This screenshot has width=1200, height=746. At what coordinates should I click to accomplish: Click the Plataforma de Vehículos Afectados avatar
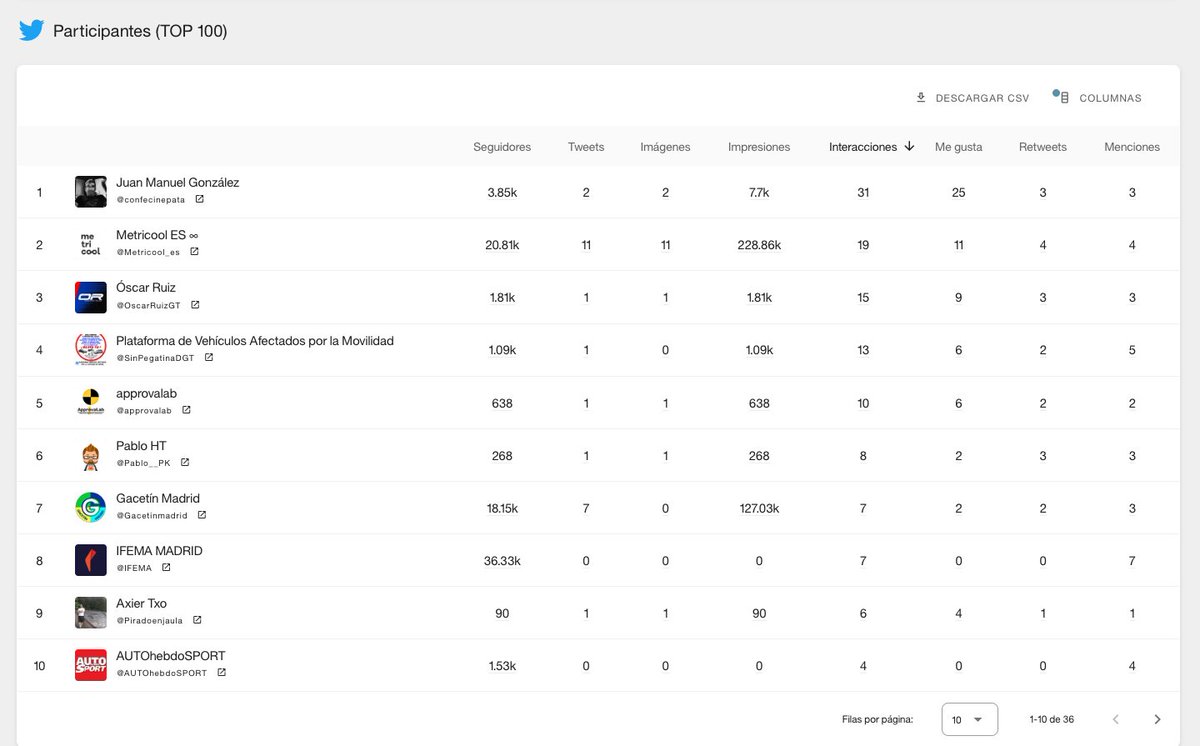pos(91,349)
